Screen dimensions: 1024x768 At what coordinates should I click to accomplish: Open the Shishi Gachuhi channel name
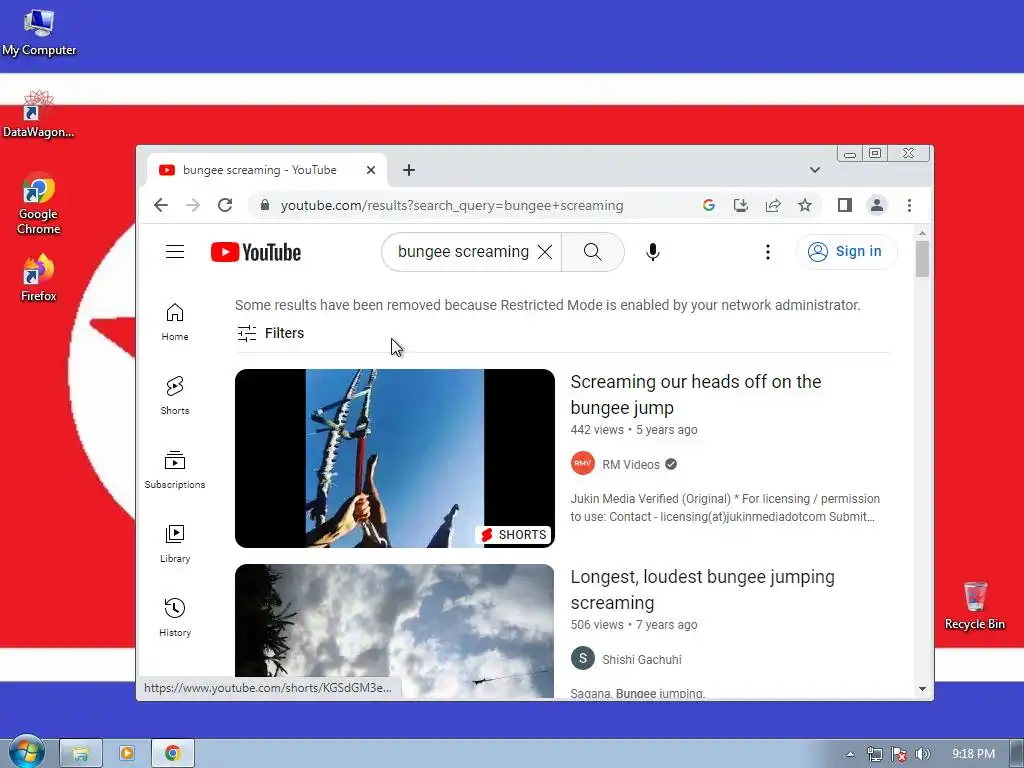641,660
